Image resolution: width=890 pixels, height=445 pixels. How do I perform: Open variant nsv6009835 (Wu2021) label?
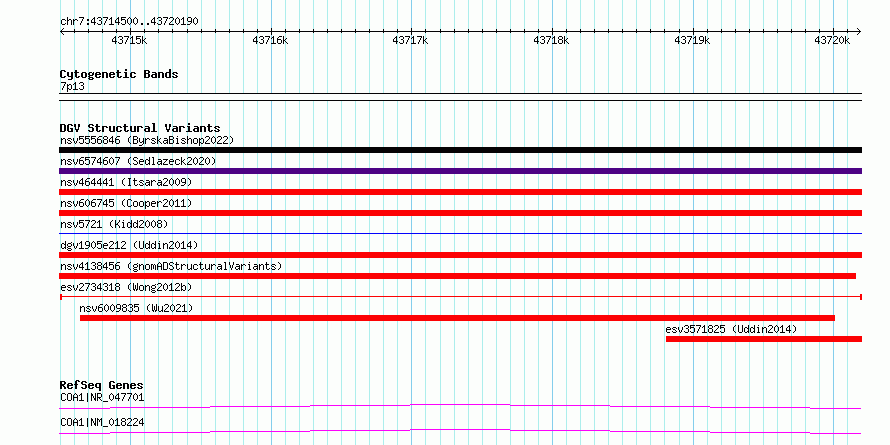point(136,308)
